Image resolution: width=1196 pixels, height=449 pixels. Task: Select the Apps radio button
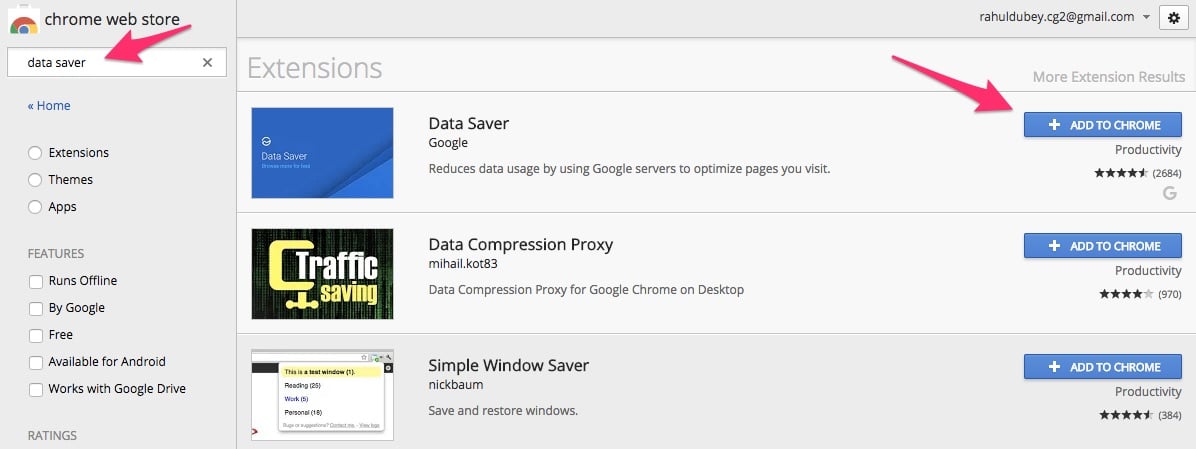point(35,207)
